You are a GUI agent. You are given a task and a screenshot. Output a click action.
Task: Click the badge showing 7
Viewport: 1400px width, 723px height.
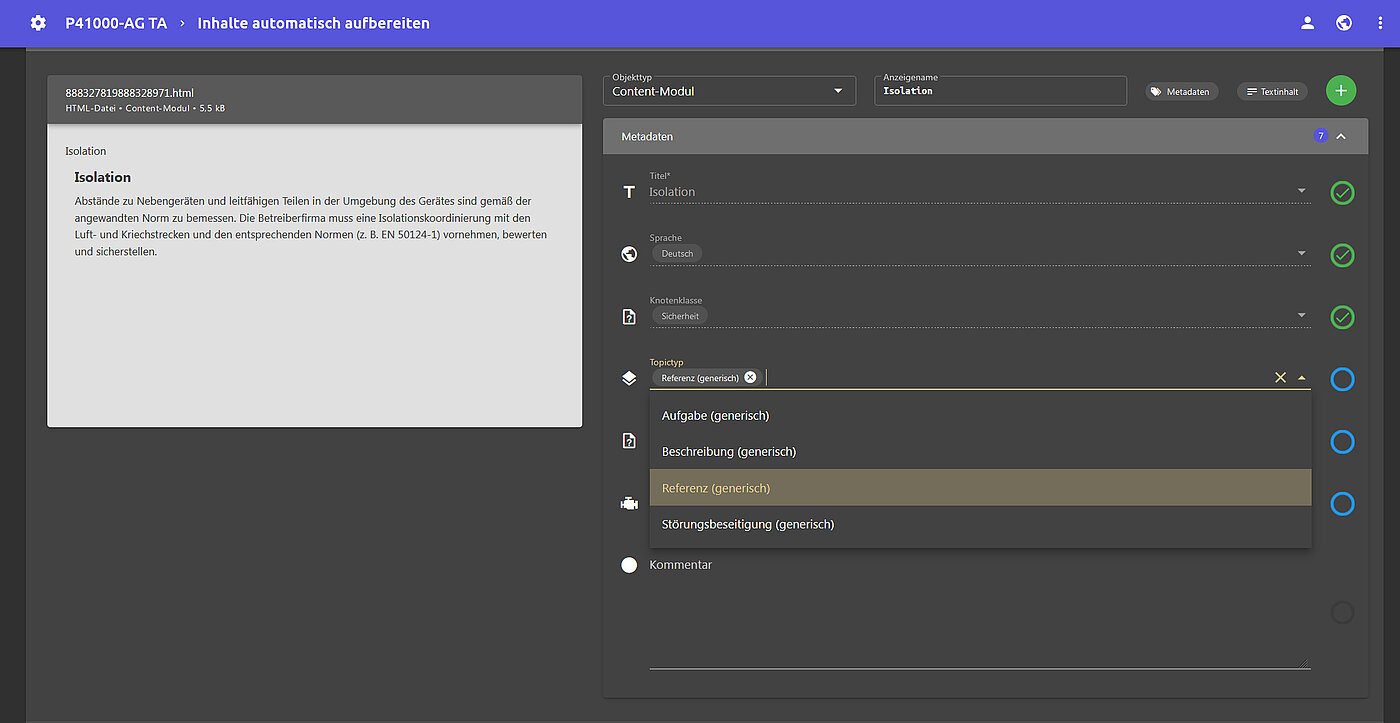1320,136
